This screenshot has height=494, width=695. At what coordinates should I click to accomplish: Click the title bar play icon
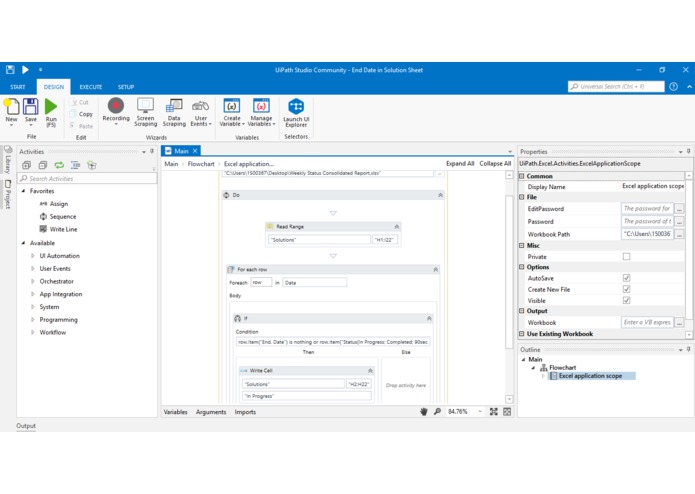[25, 70]
